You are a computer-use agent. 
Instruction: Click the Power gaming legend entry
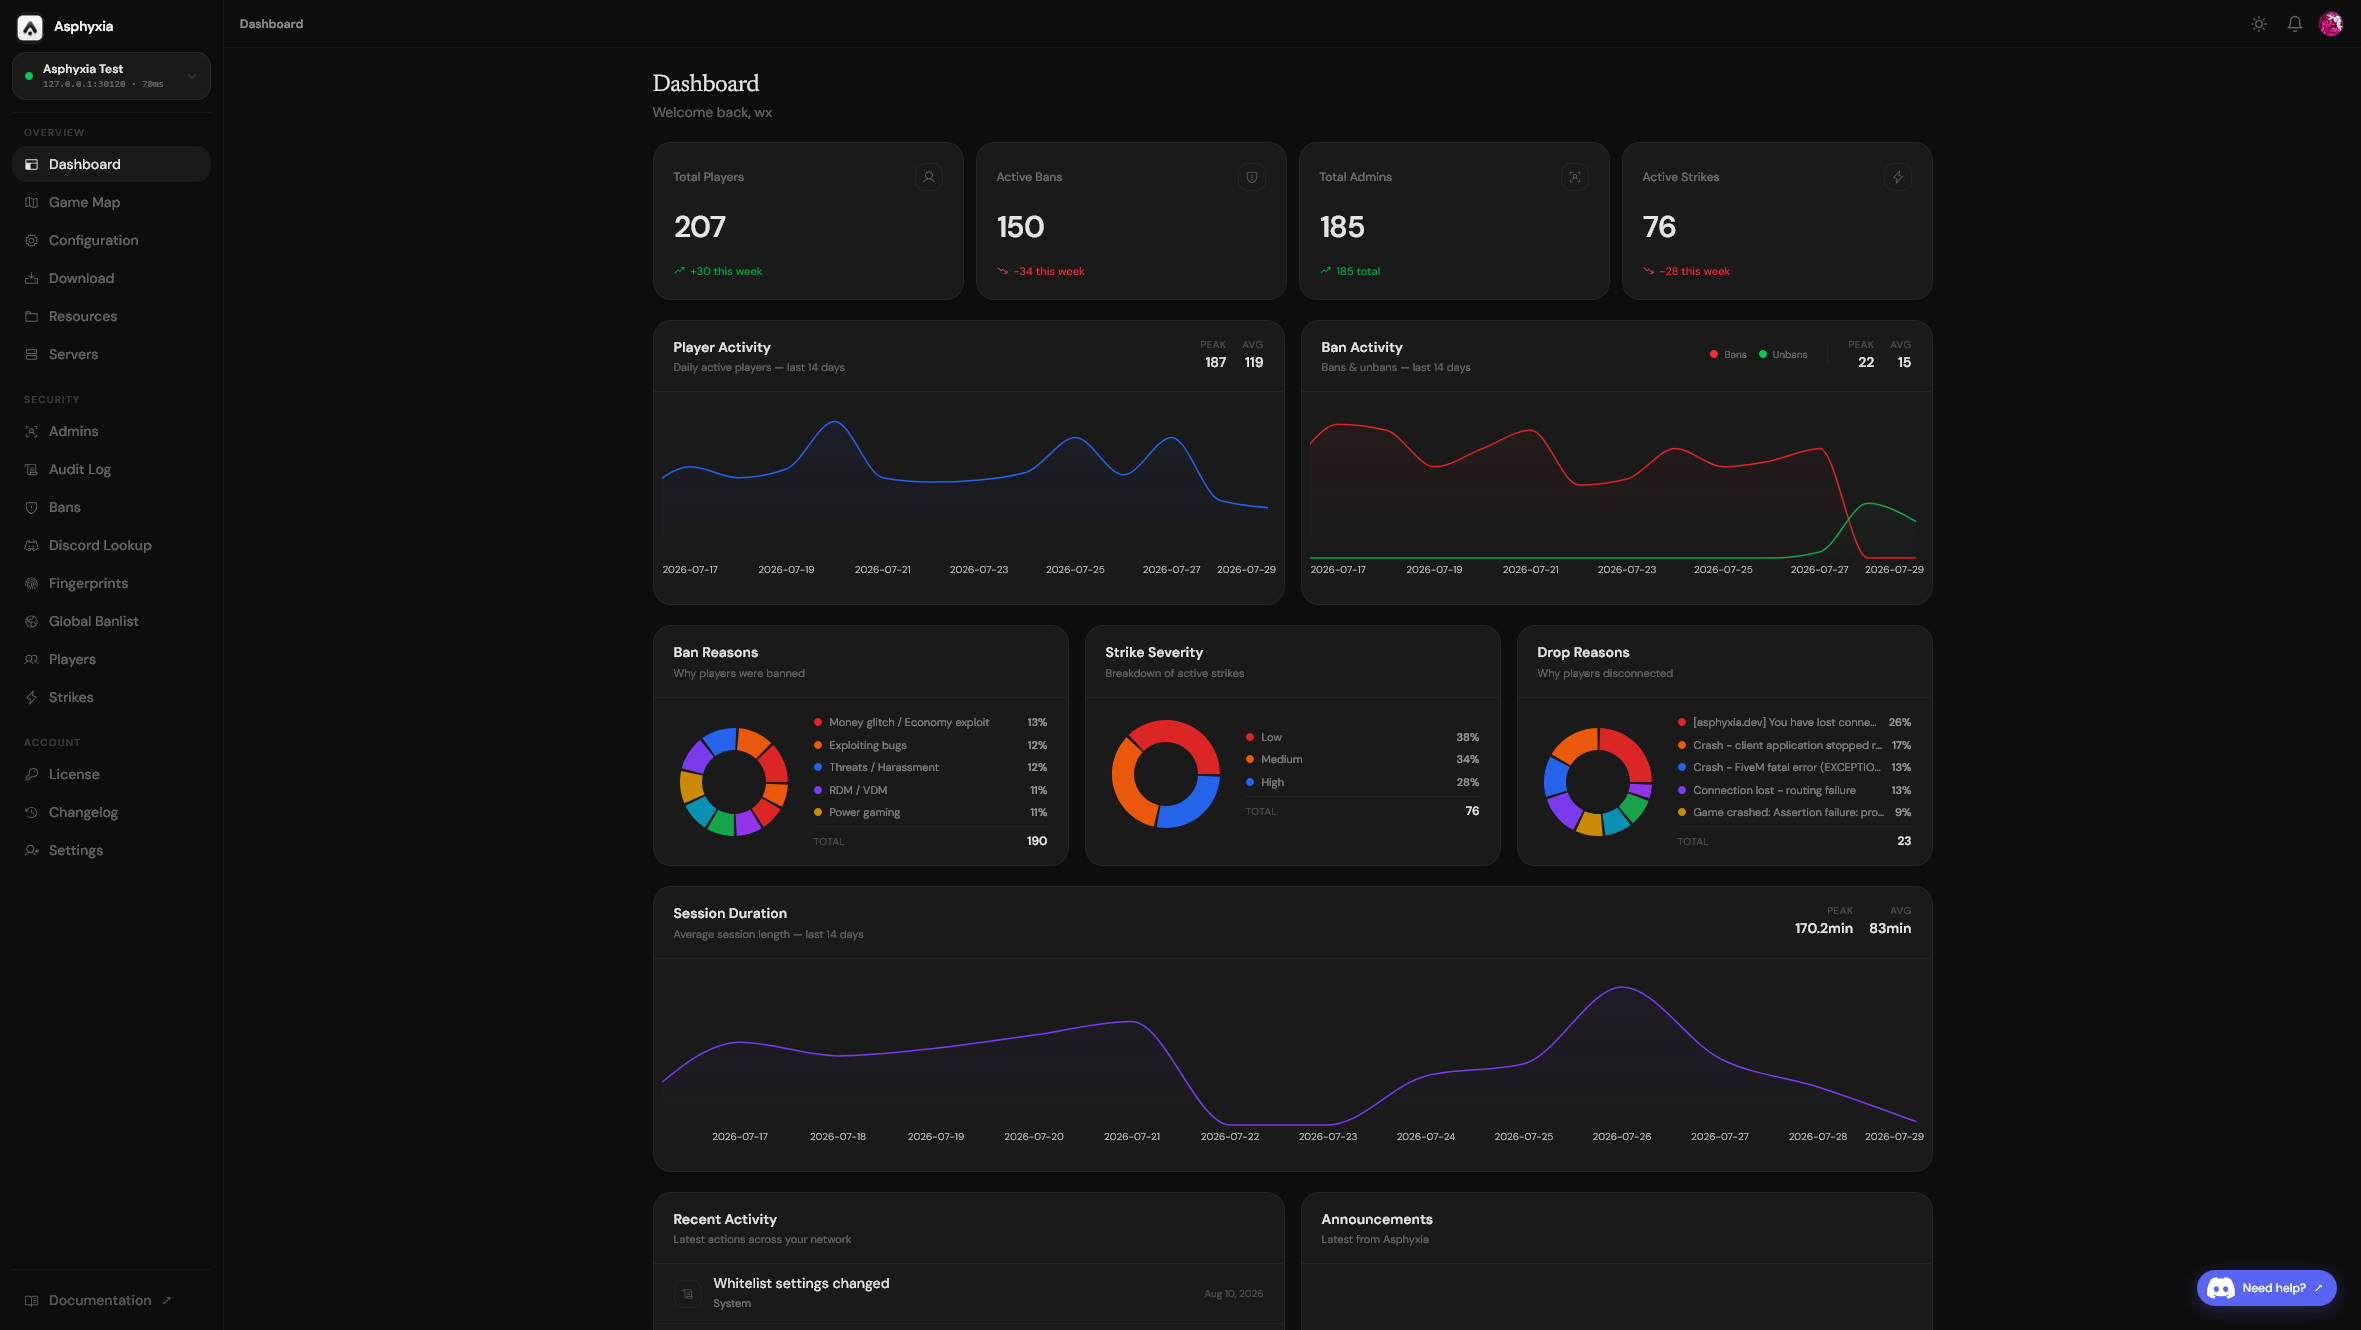tap(930, 812)
